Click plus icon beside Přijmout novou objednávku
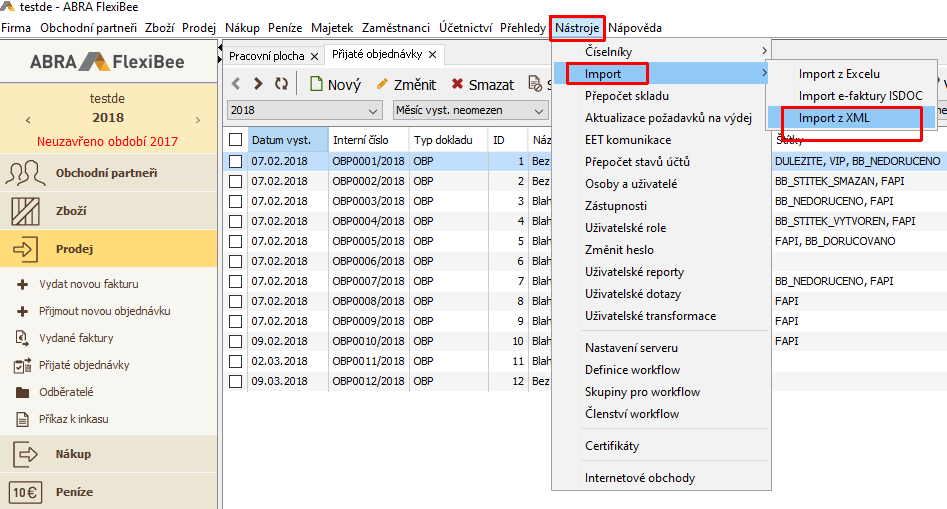Screen dimensions: 947x509 22,312
